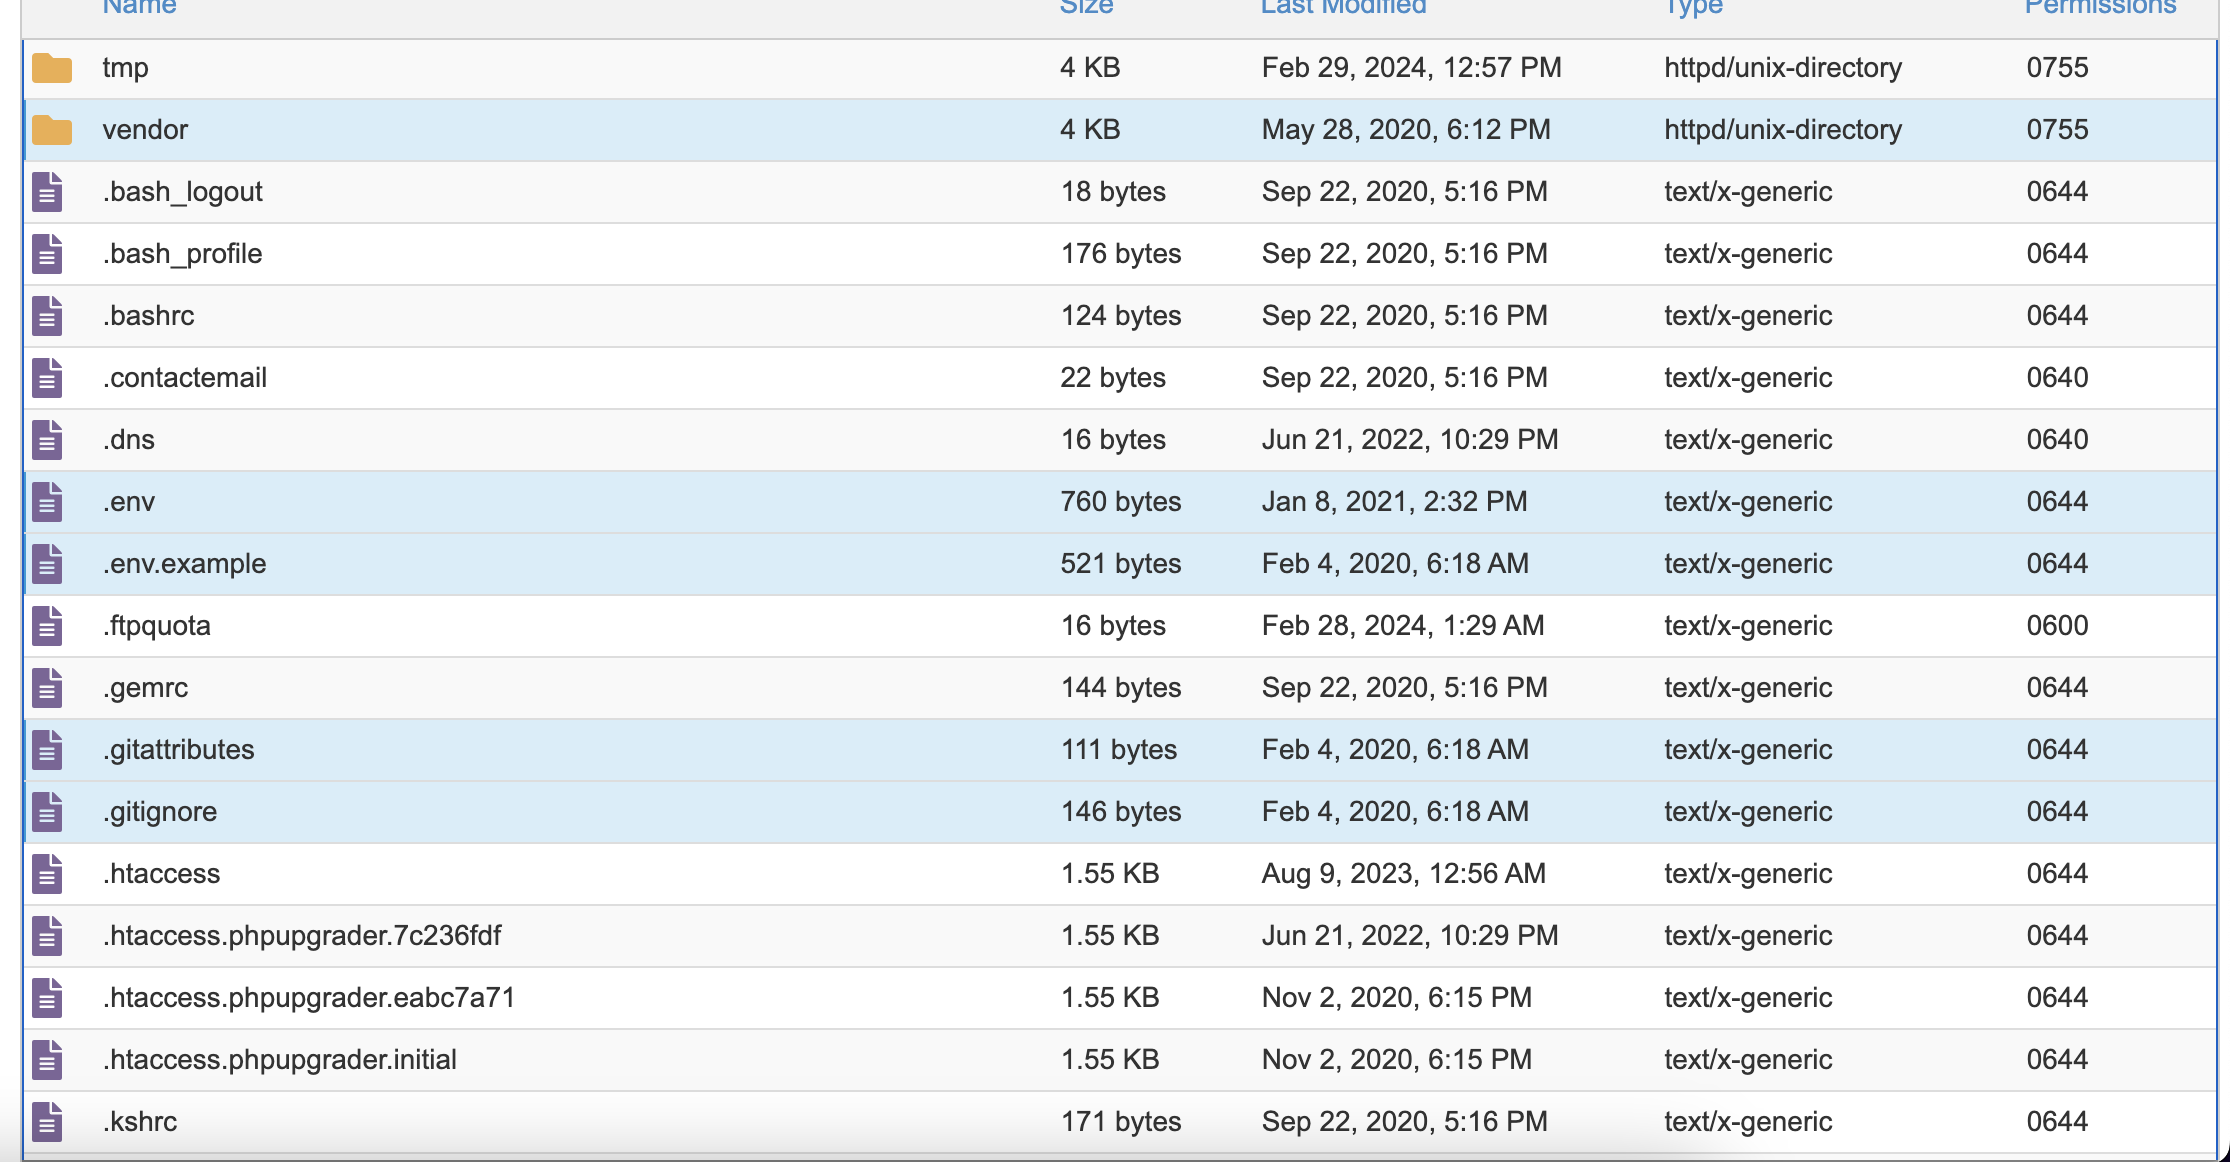Viewport: 2230px width, 1162px height.
Task: Click the .htaccess.phpupgrader.initial file icon
Action: pos(47,1060)
